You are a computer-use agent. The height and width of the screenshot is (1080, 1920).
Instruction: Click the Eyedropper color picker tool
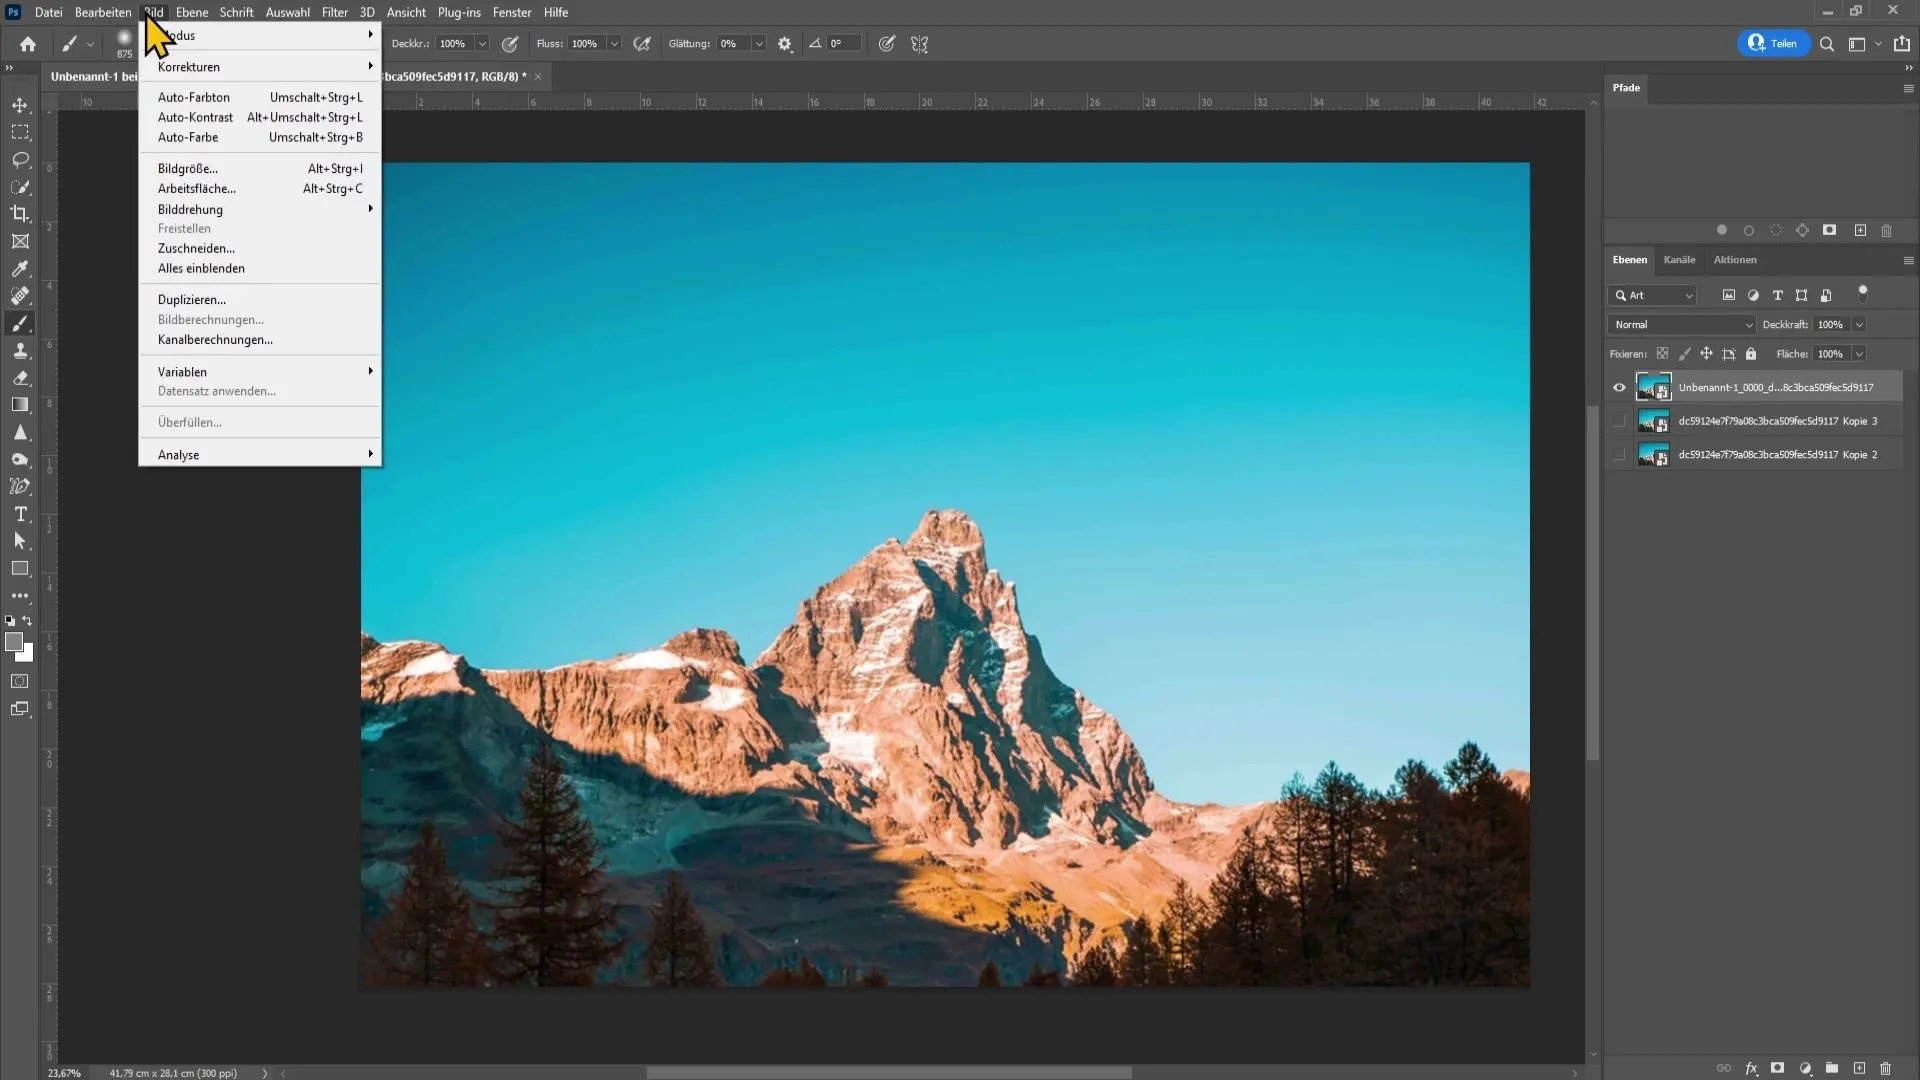[20, 268]
